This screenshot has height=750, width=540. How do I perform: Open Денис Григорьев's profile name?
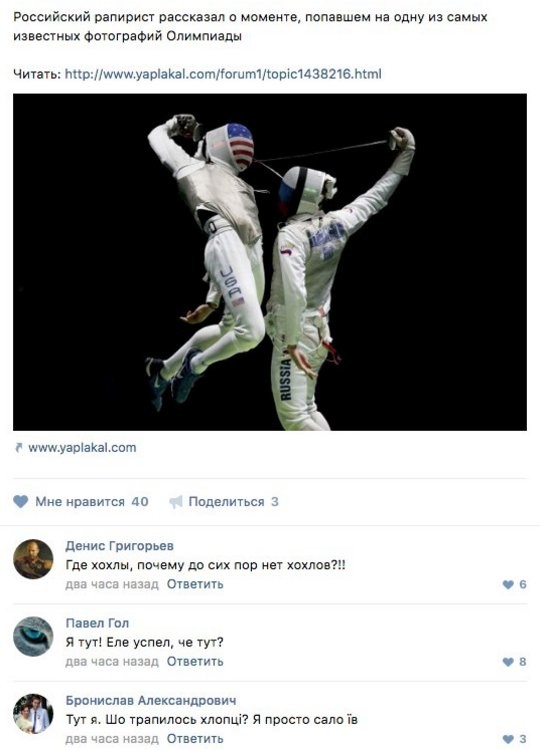(x=120, y=546)
